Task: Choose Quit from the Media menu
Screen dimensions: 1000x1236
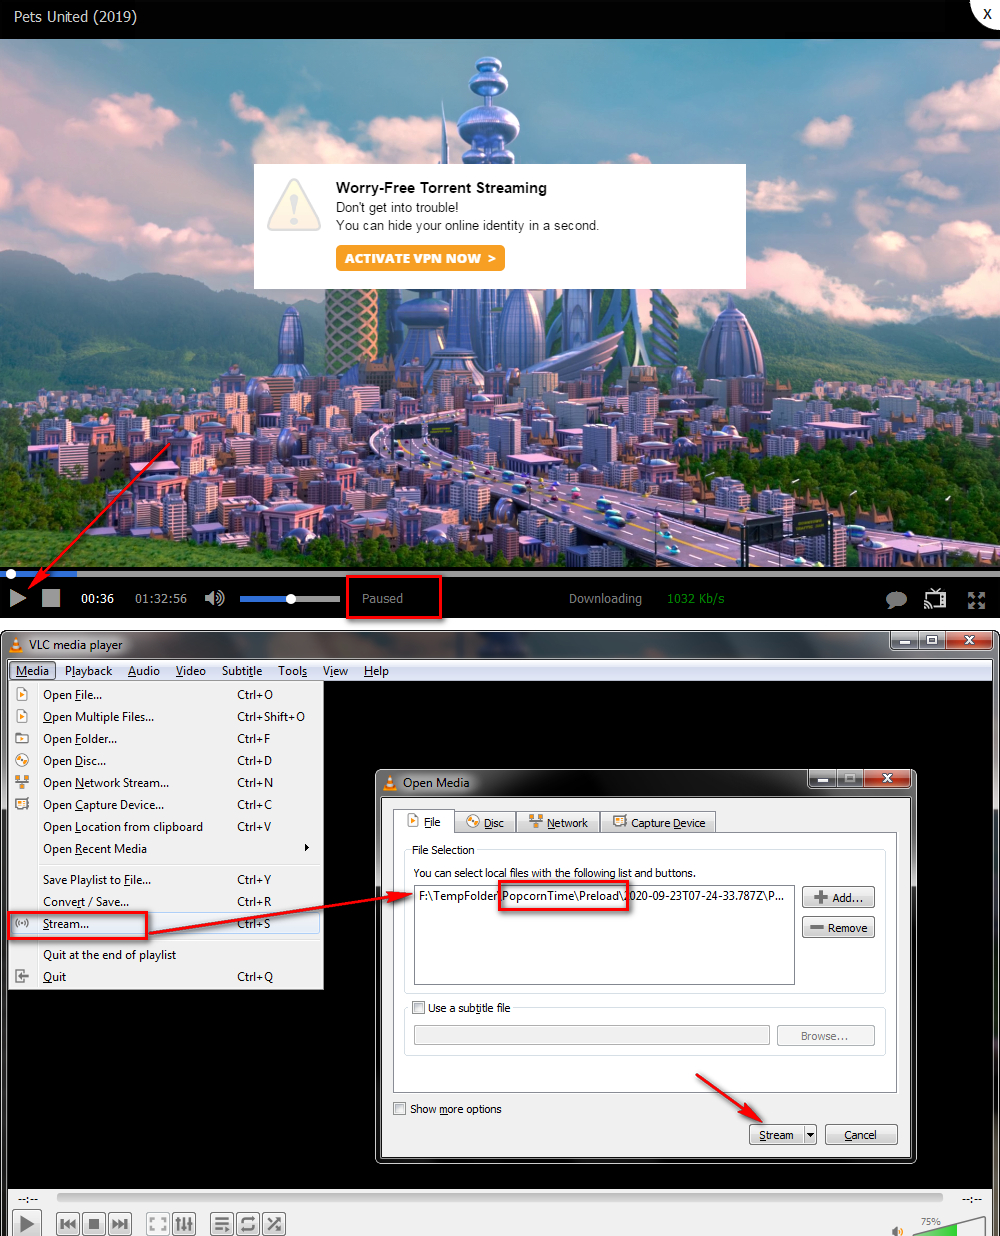Action: [x=166, y=977]
